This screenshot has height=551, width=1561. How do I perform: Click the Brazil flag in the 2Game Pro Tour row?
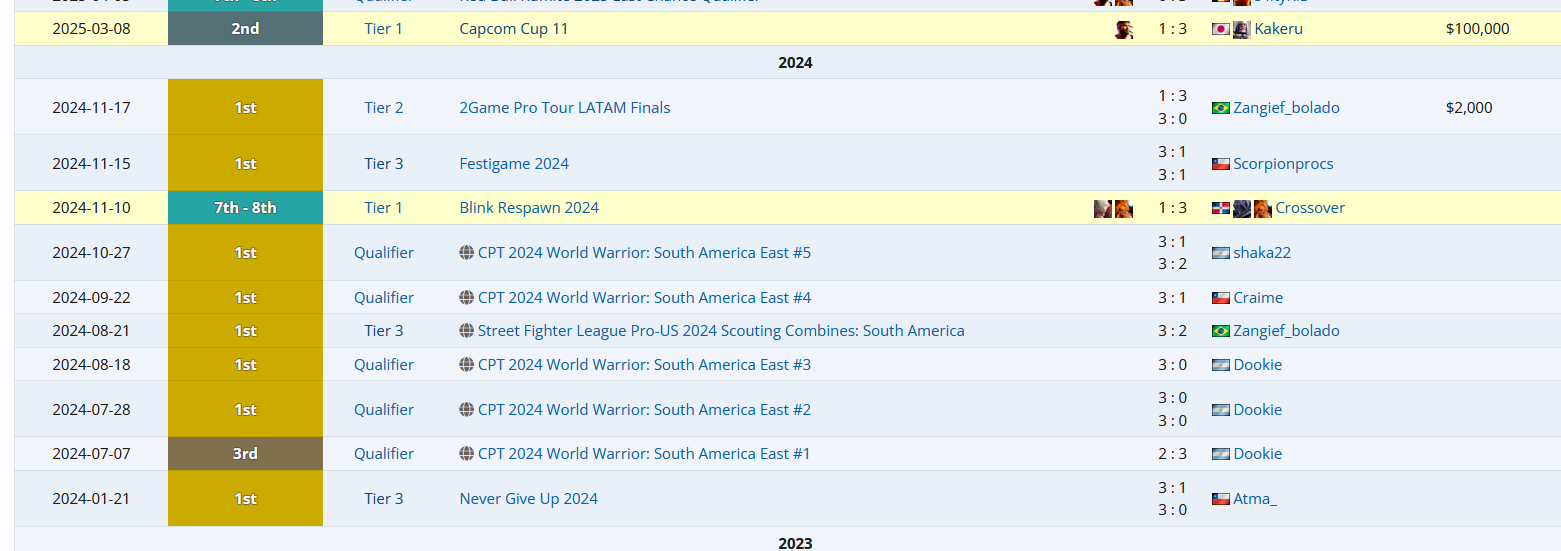tap(1220, 108)
